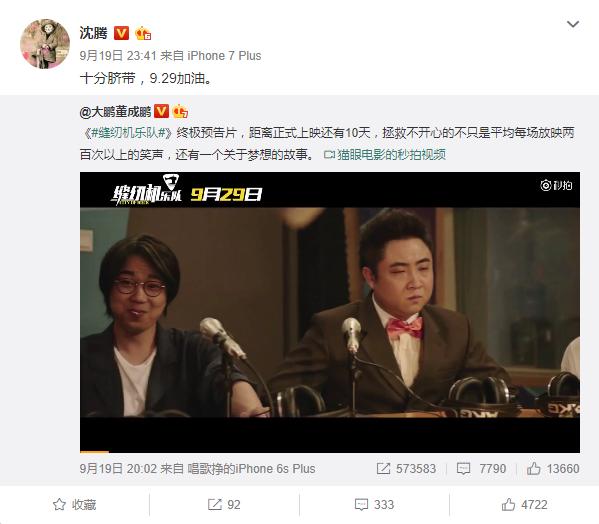Open the 猫眼电影的秒拍视频 link
This screenshot has width=599, height=524.
click(x=385, y=155)
